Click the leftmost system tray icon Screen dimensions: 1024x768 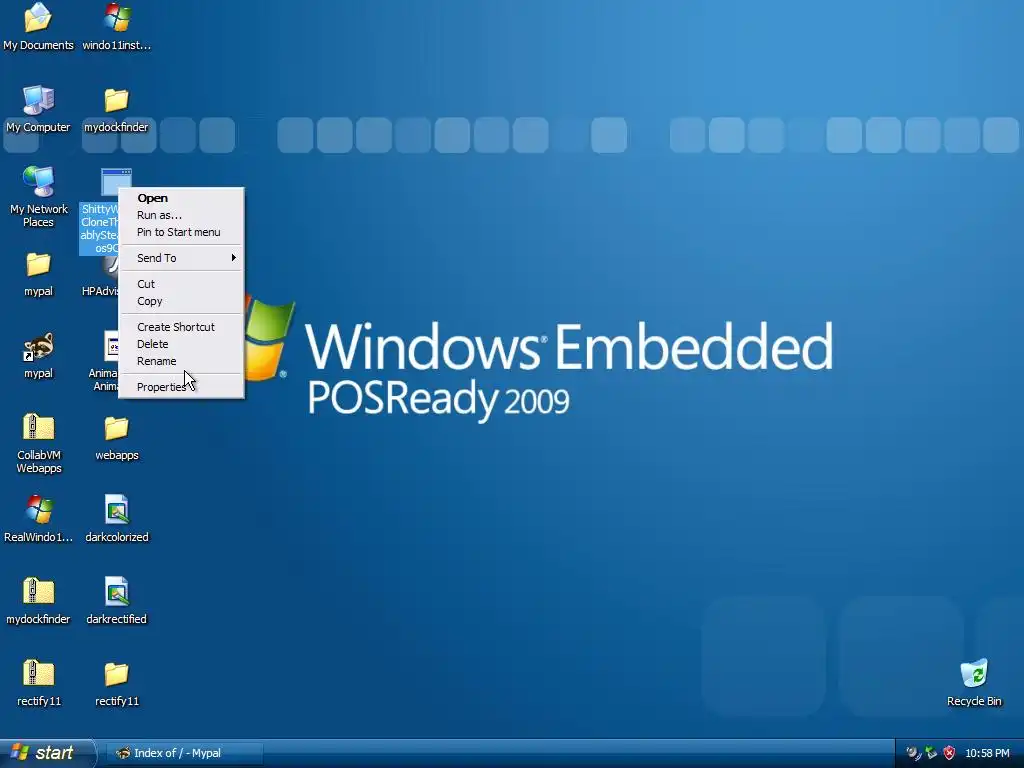coord(913,753)
